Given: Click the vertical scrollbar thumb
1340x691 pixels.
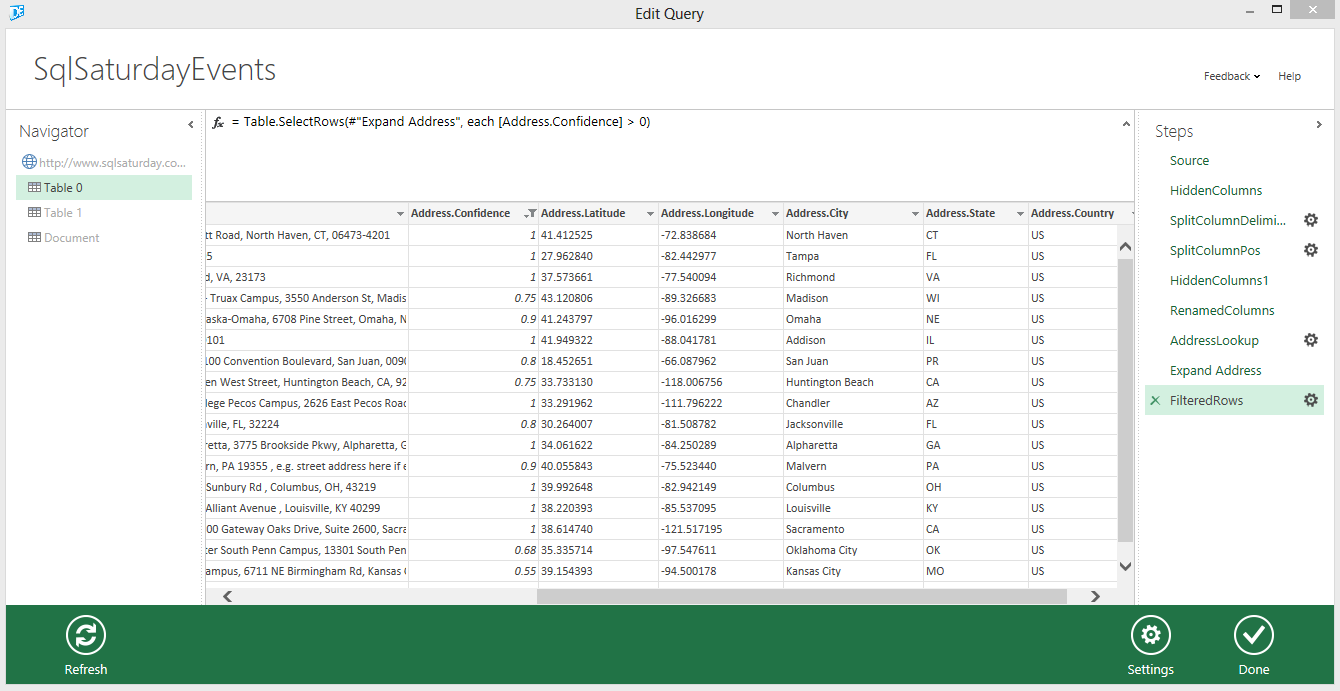Looking at the screenshot, I should pyautogui.click(x=1125, y=400).
